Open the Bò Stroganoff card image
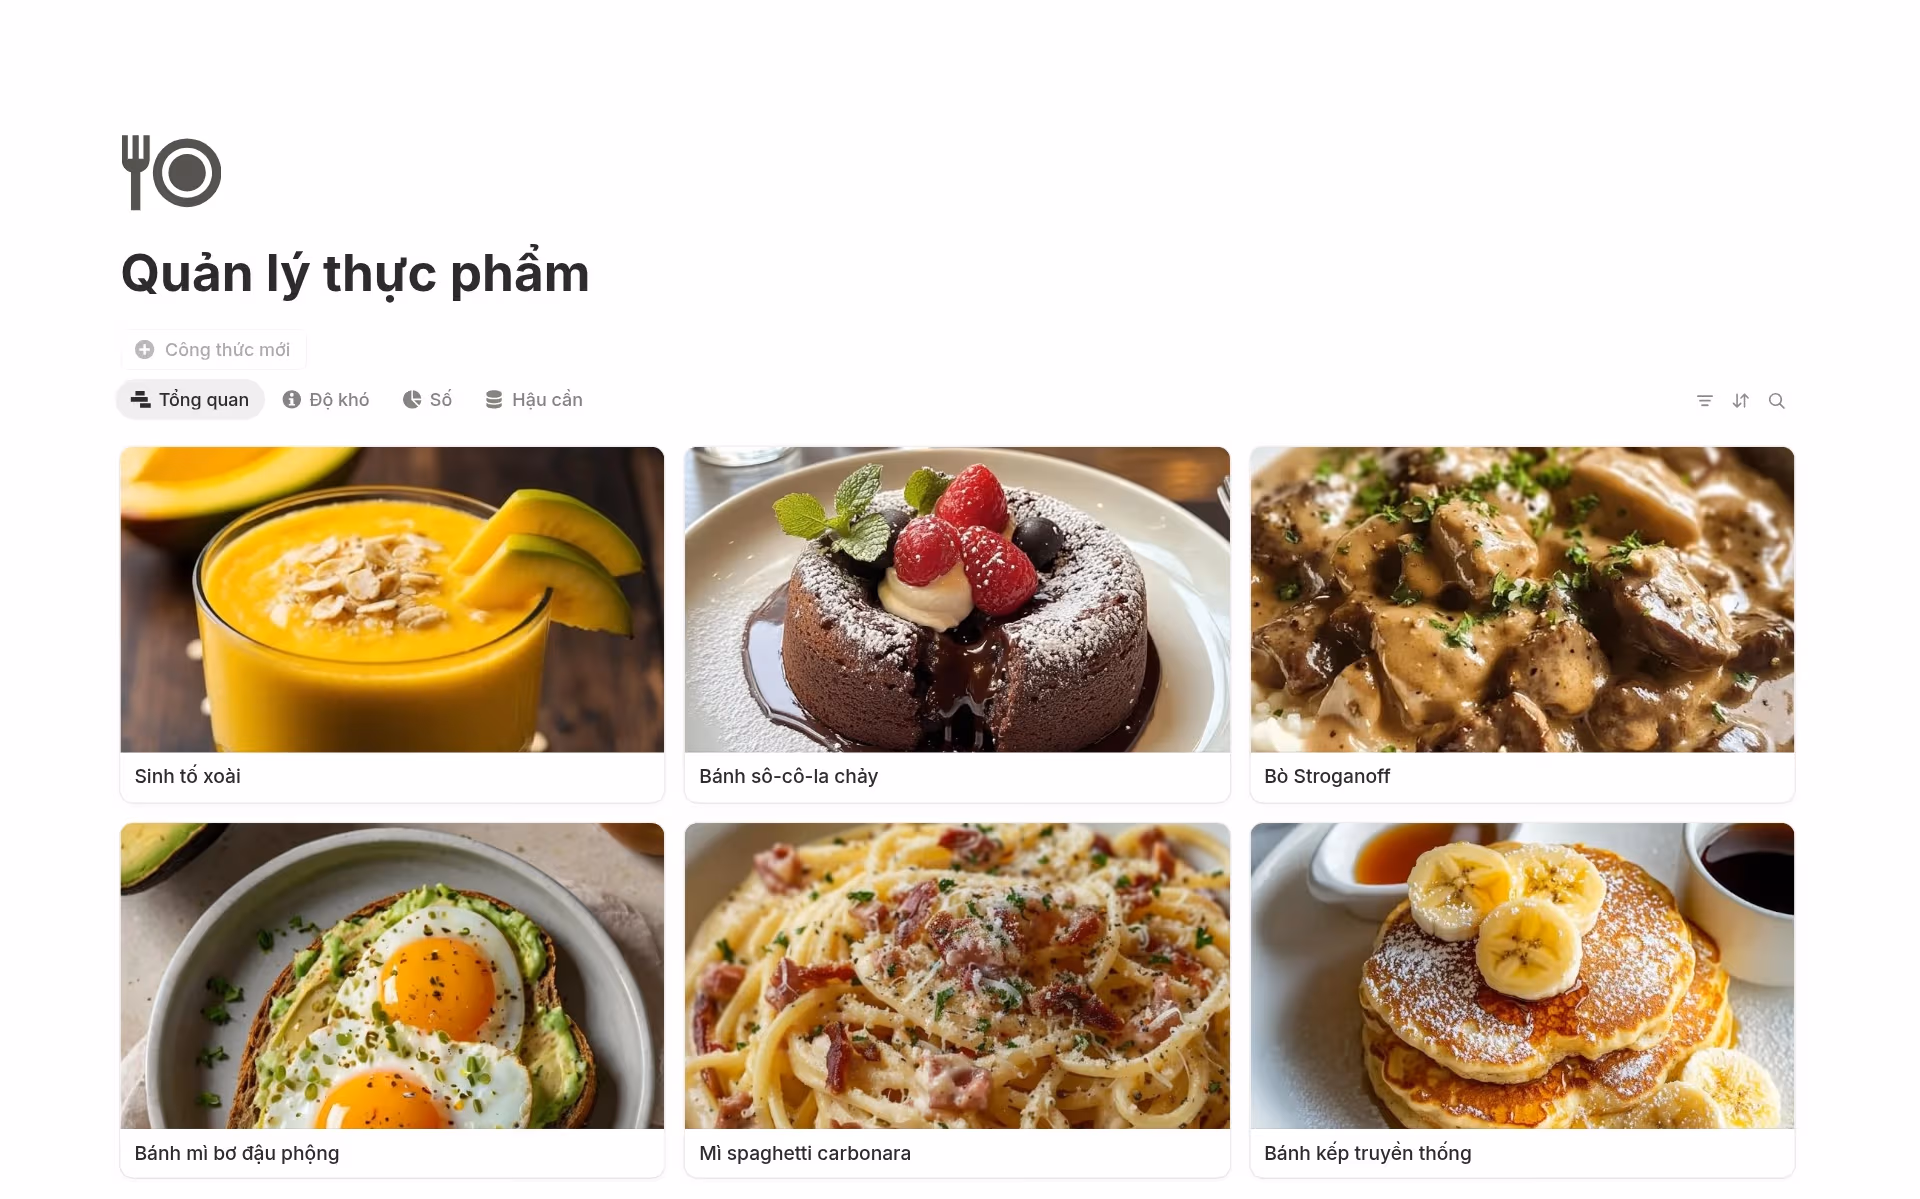The width and height of the screenshot is (1920, 1199). [x=1522, y=600]
